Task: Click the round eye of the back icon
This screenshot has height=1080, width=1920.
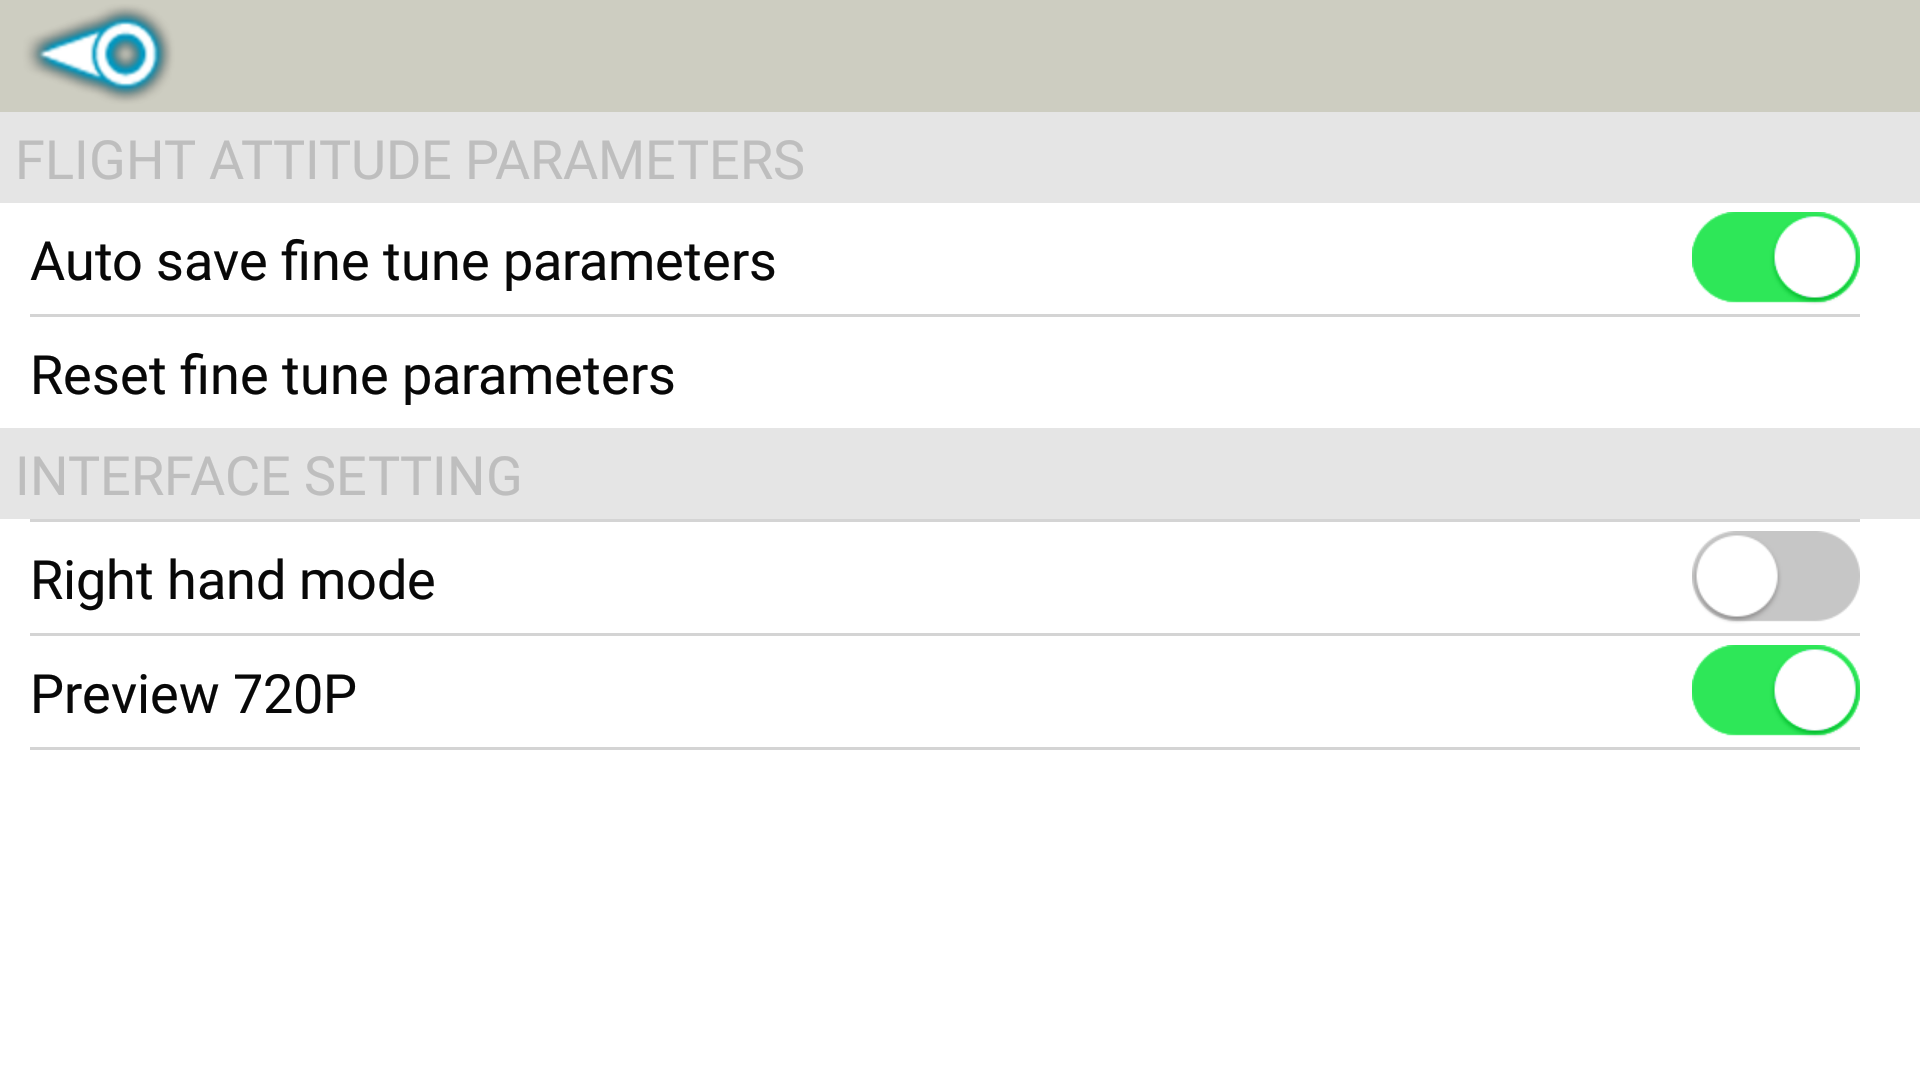Action: [126, 54]
